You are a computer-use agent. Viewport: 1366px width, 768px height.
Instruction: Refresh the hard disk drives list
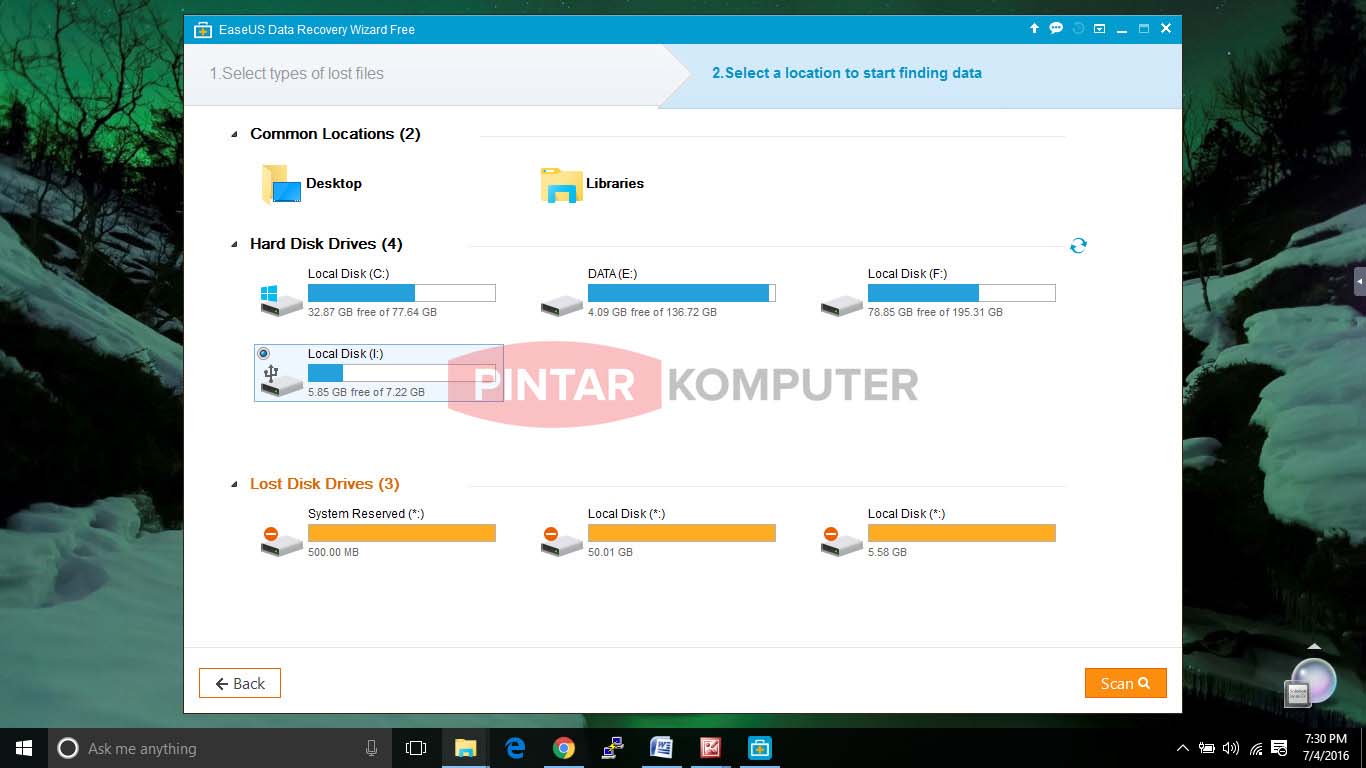tap(1078, 245)
